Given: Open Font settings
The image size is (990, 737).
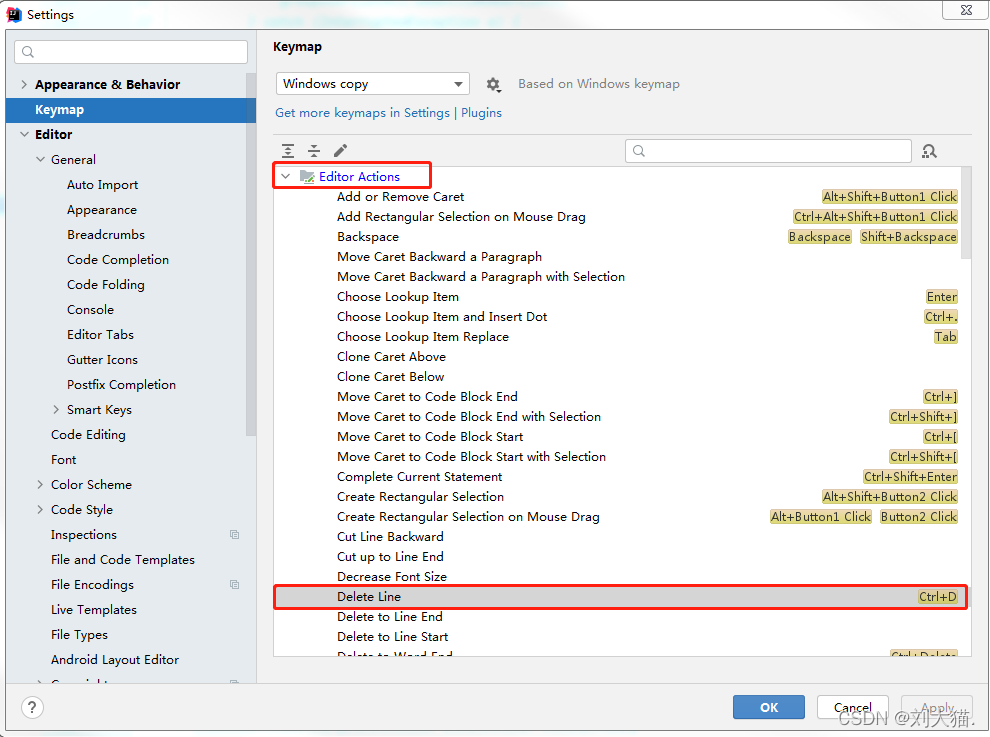Looking at the screenshot, I should pos(64,460).
